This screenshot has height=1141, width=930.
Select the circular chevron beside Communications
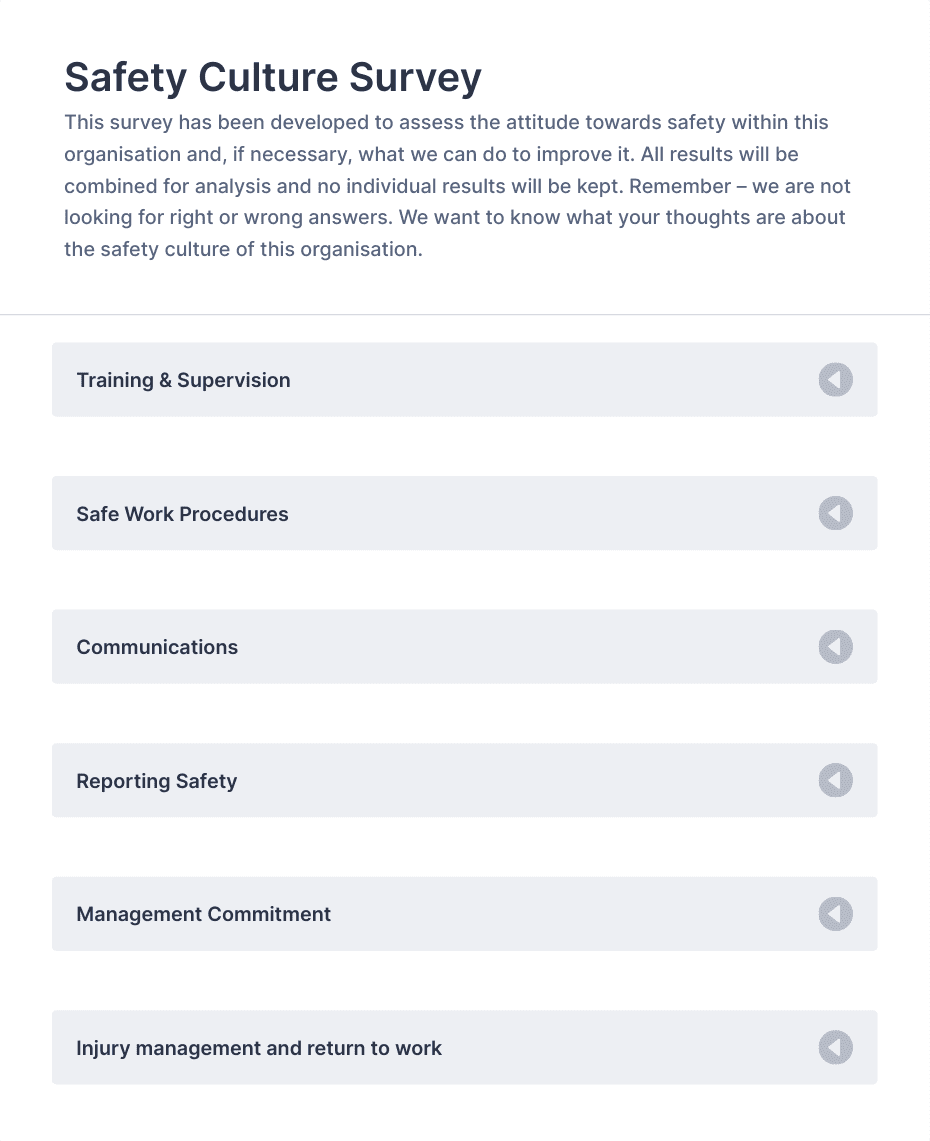(835, 647)
